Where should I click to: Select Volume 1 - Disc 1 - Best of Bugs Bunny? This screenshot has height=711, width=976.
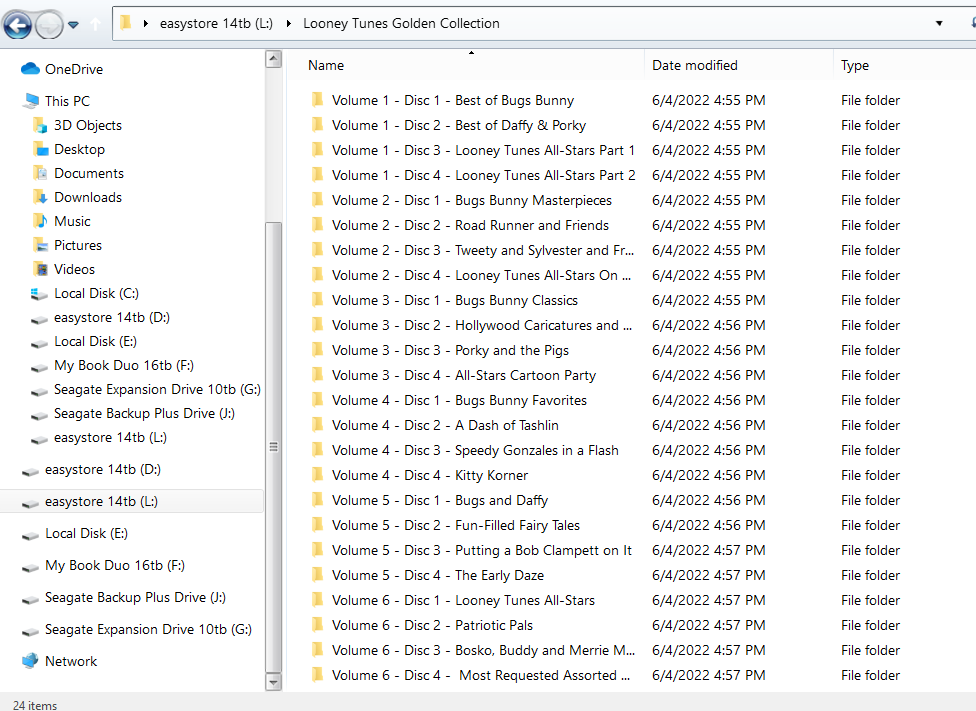453,100
